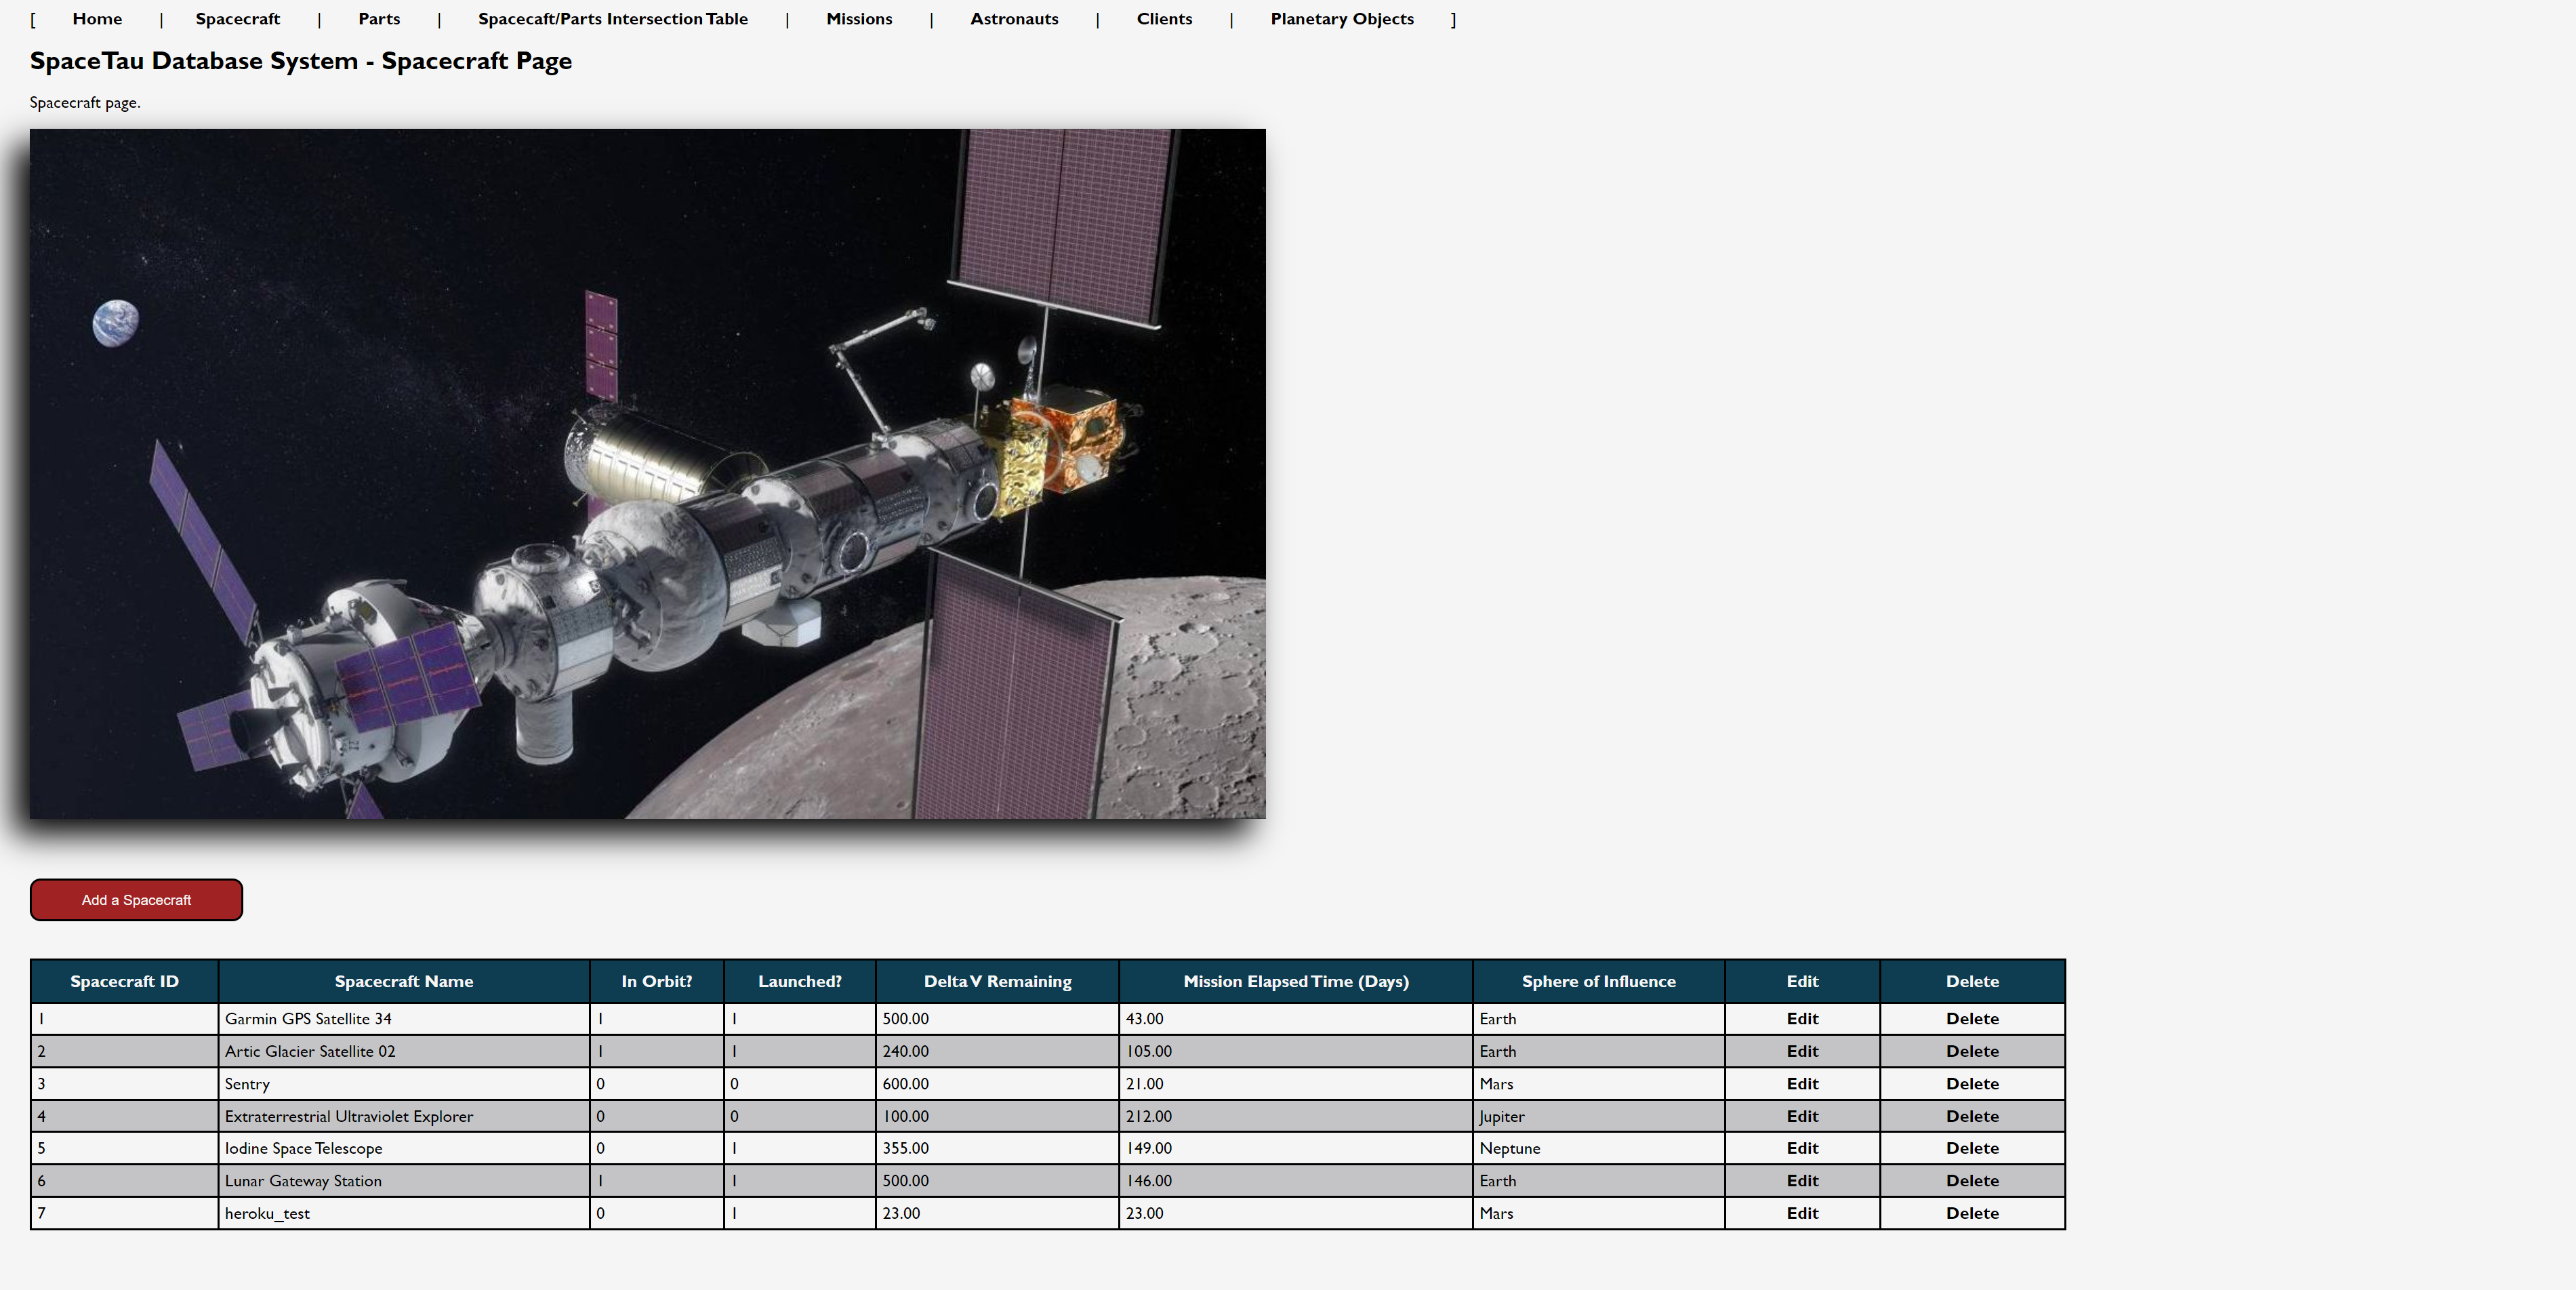
Task: Click the Launched? column header
Action: click(800, 982)
